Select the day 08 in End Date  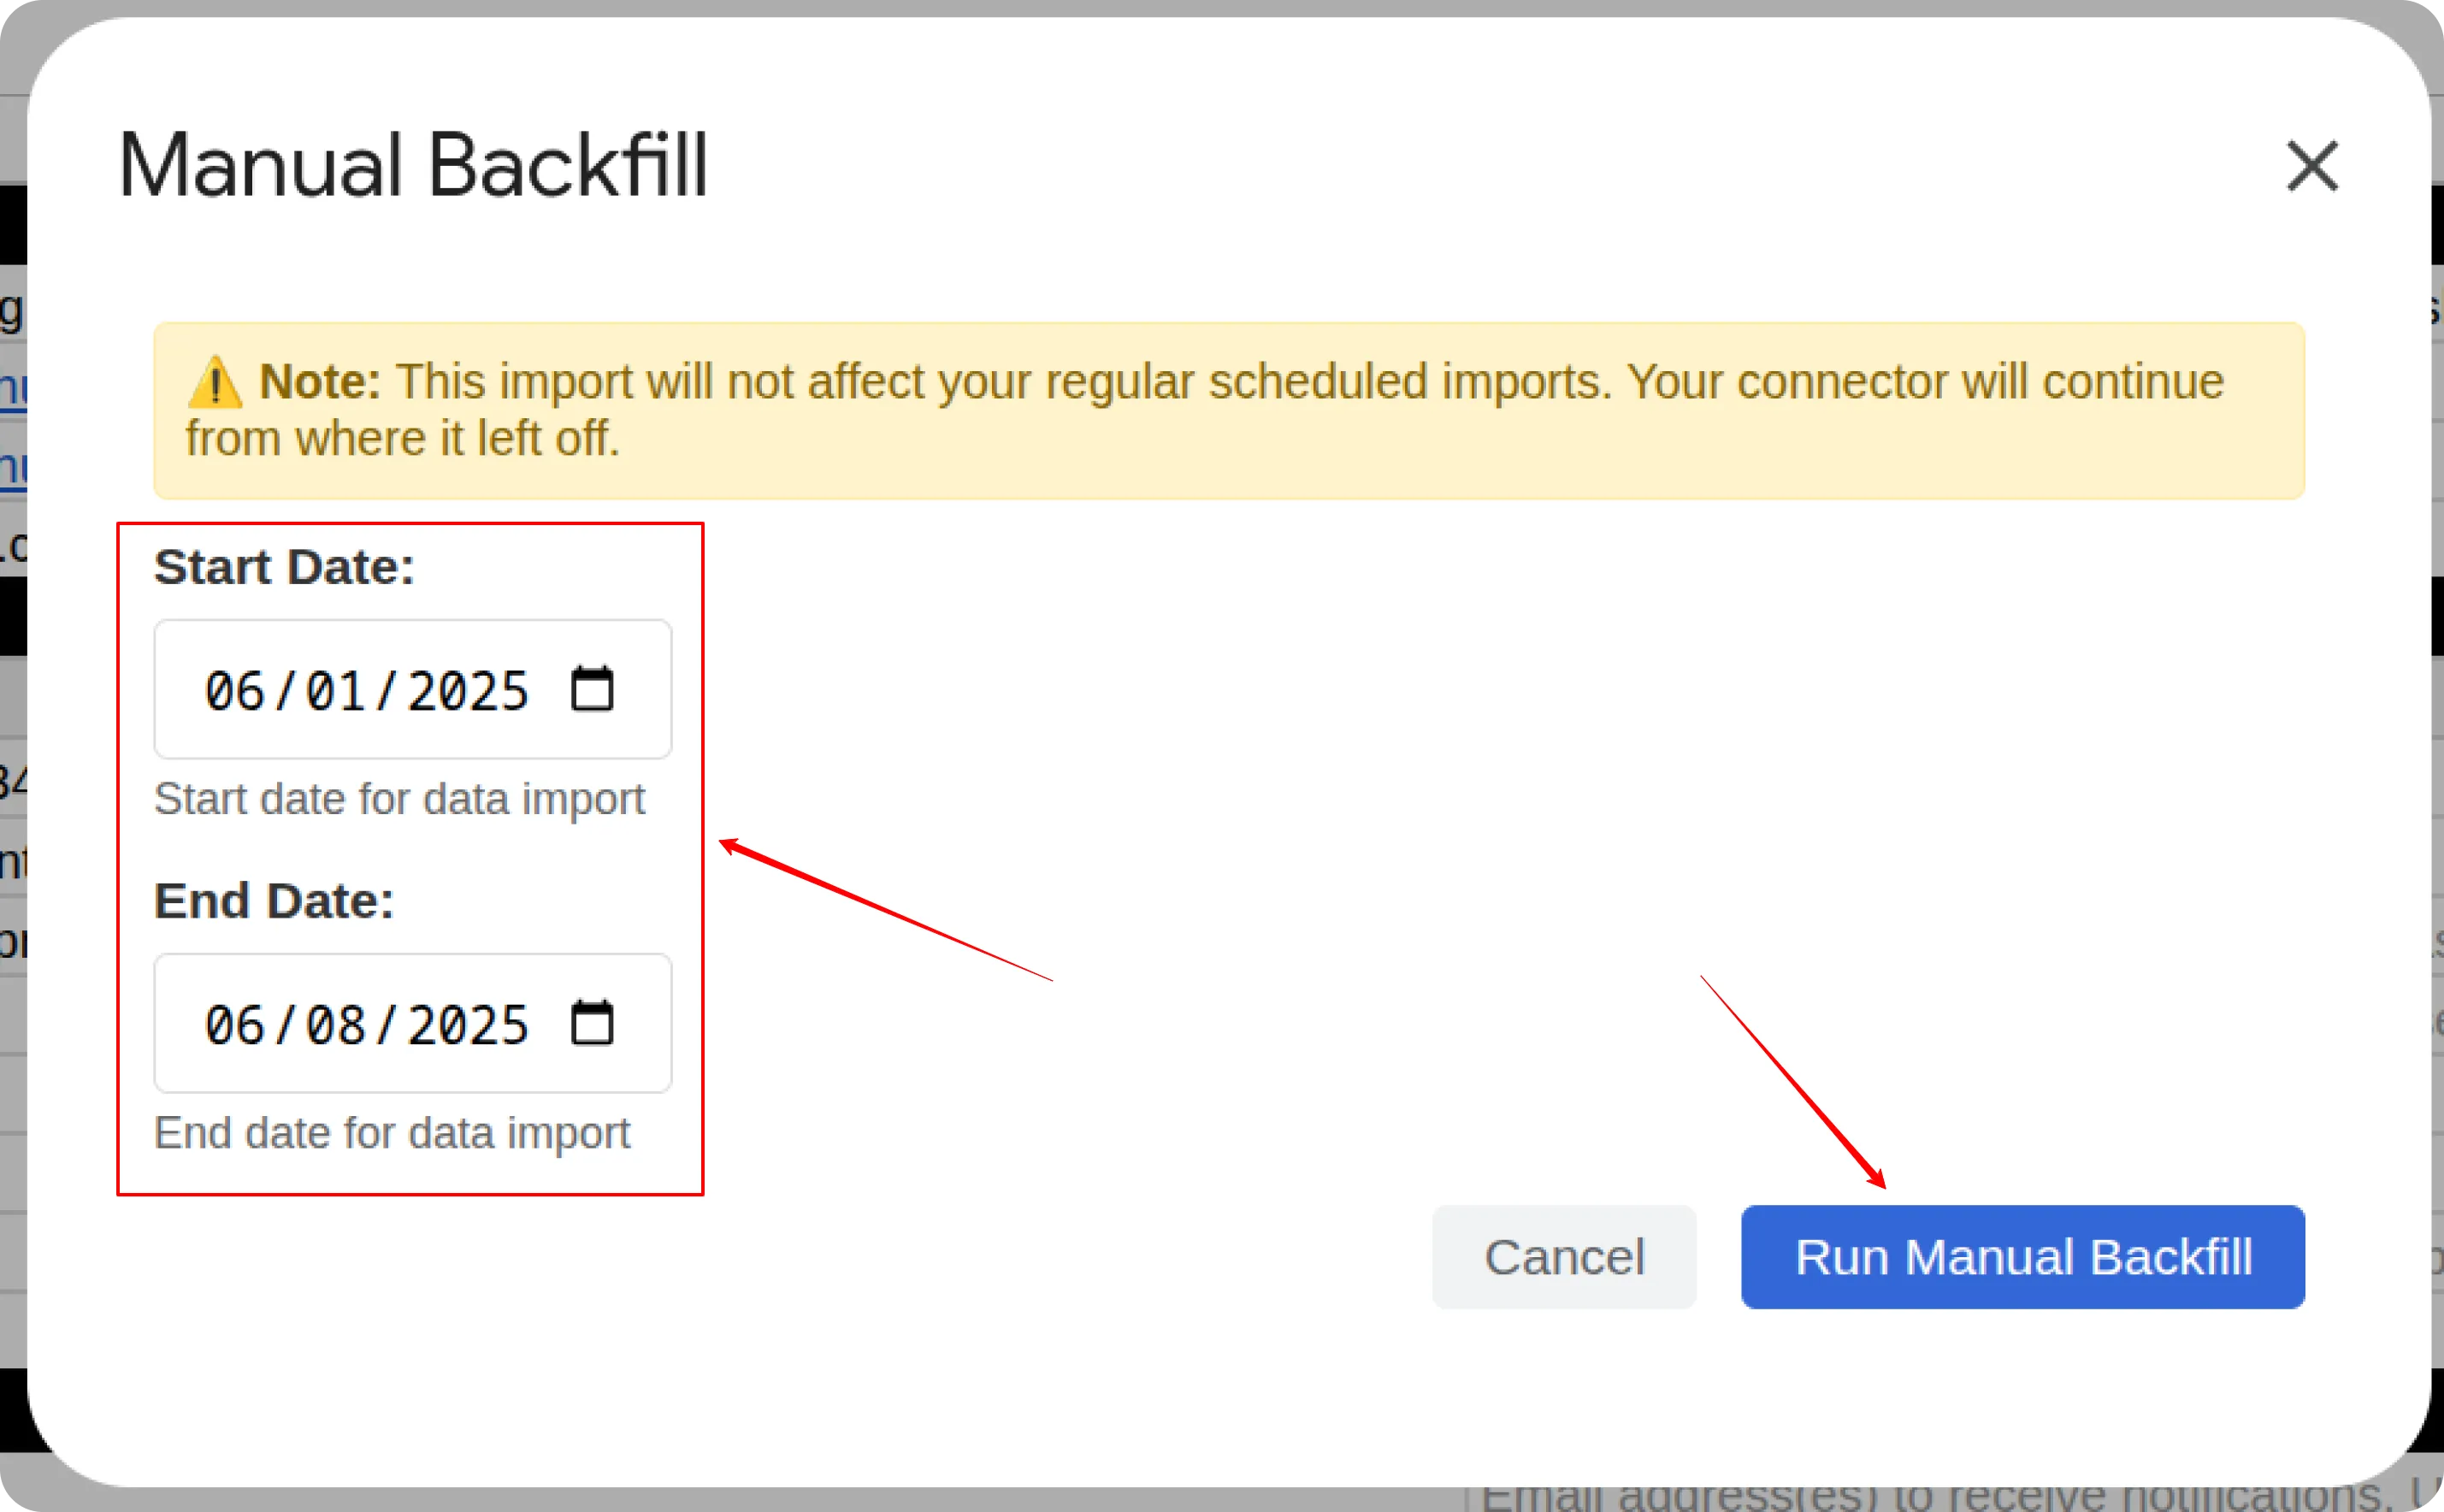(335, 1025)
